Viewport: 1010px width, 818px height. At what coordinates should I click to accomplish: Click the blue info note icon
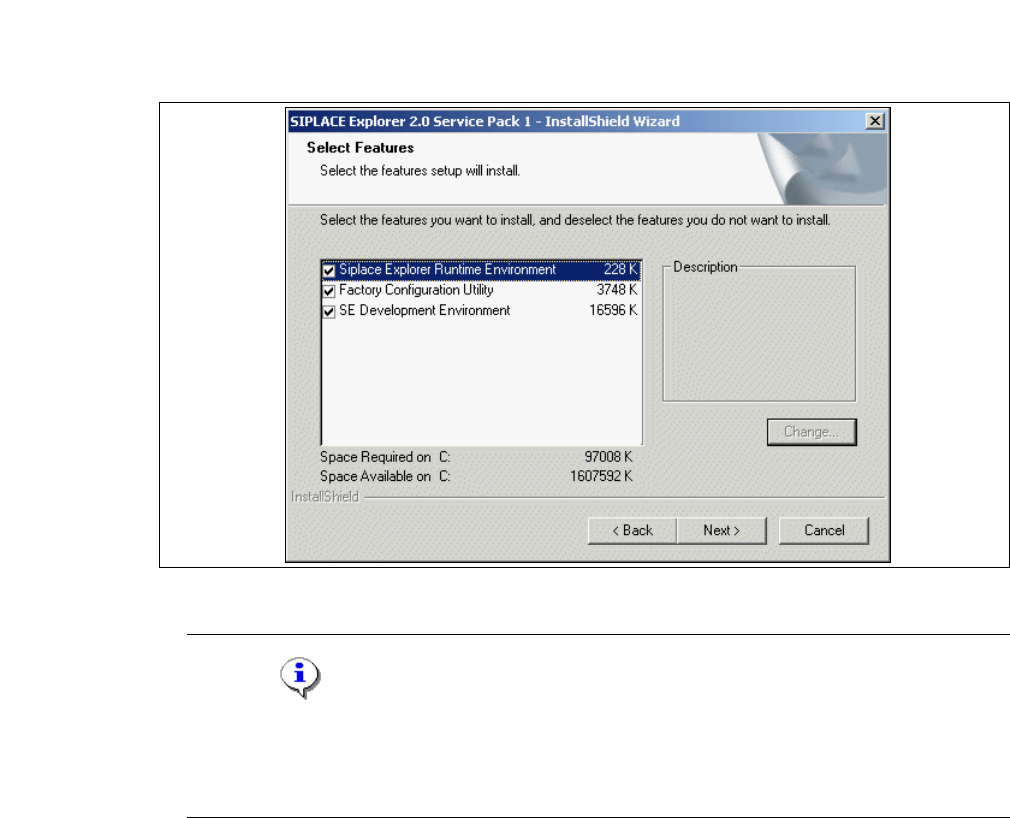pyautogui.click(x=300, y=678)
